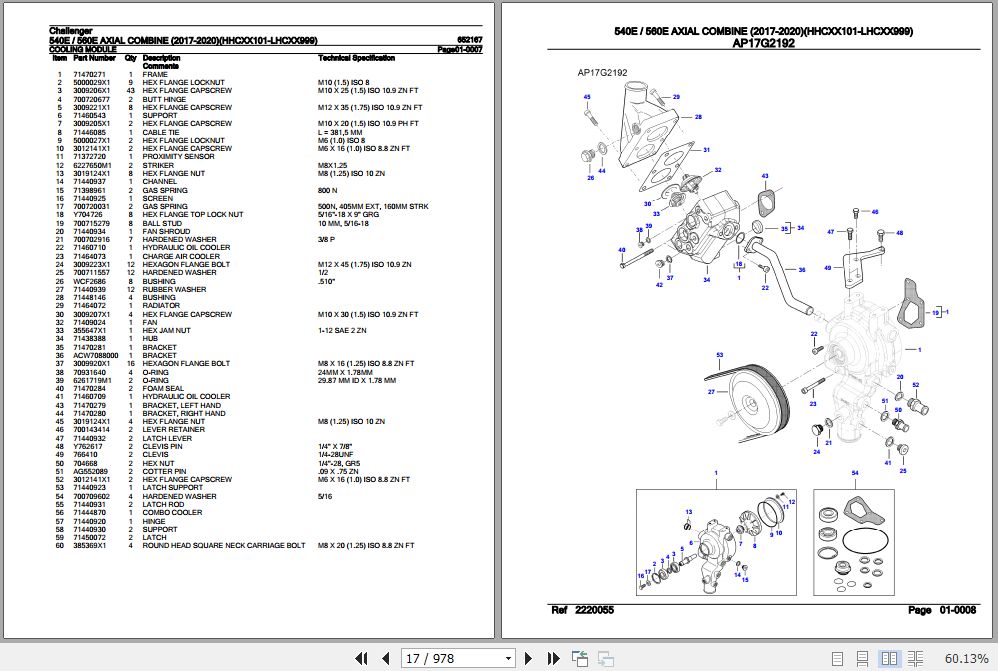Click inside the 17 / 978 page field
Image resolution: width=998 pixels, height=671 pixels.
tap(440, 658)
